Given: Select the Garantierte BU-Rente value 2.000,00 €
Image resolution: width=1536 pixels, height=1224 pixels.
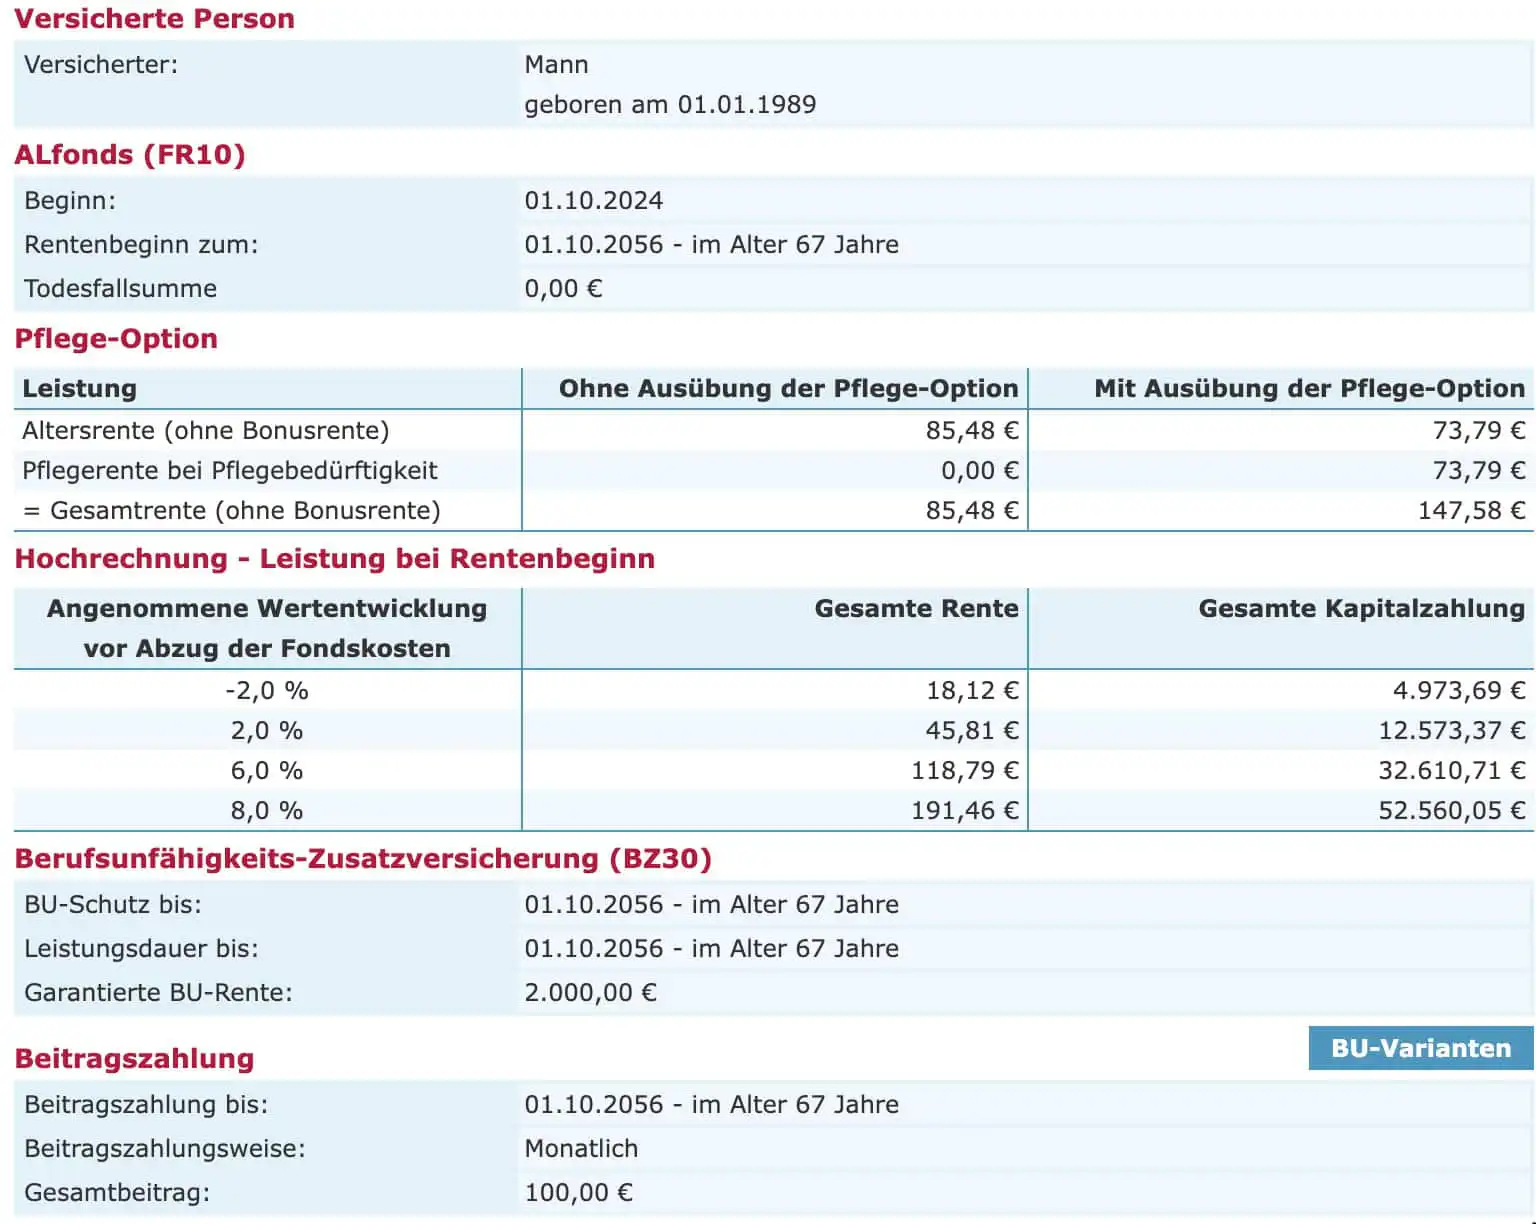Looking at the screenshot, I should [x=590, y=993].
